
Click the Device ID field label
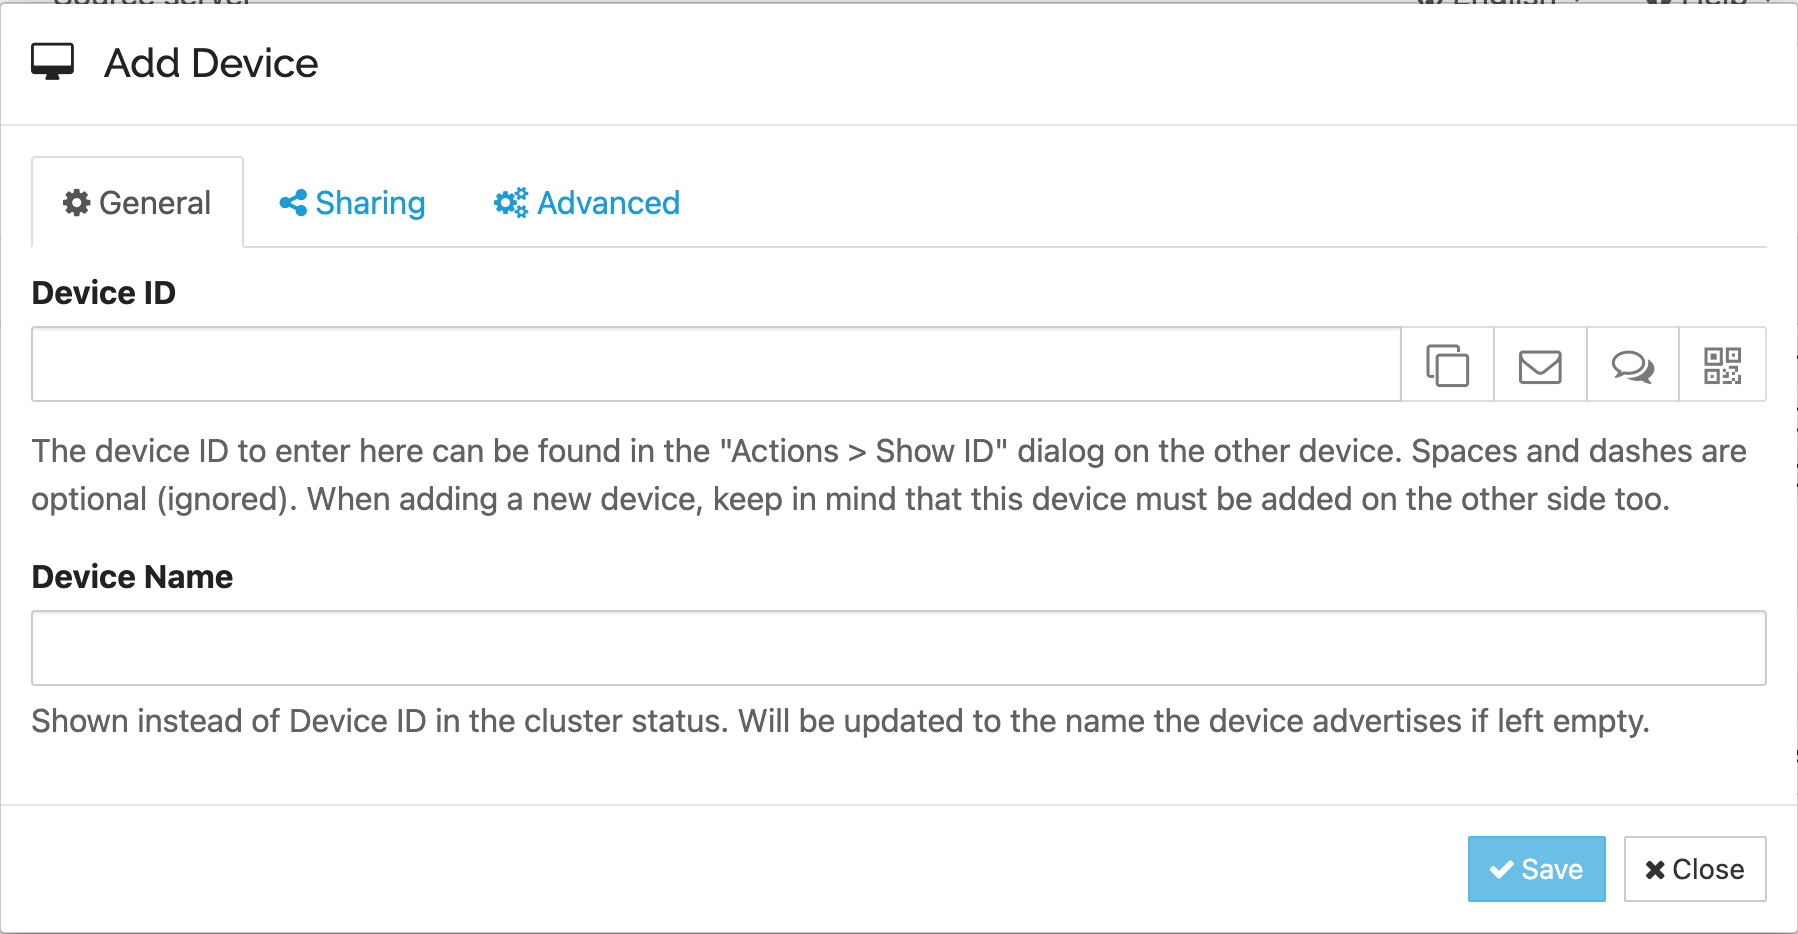104,293
